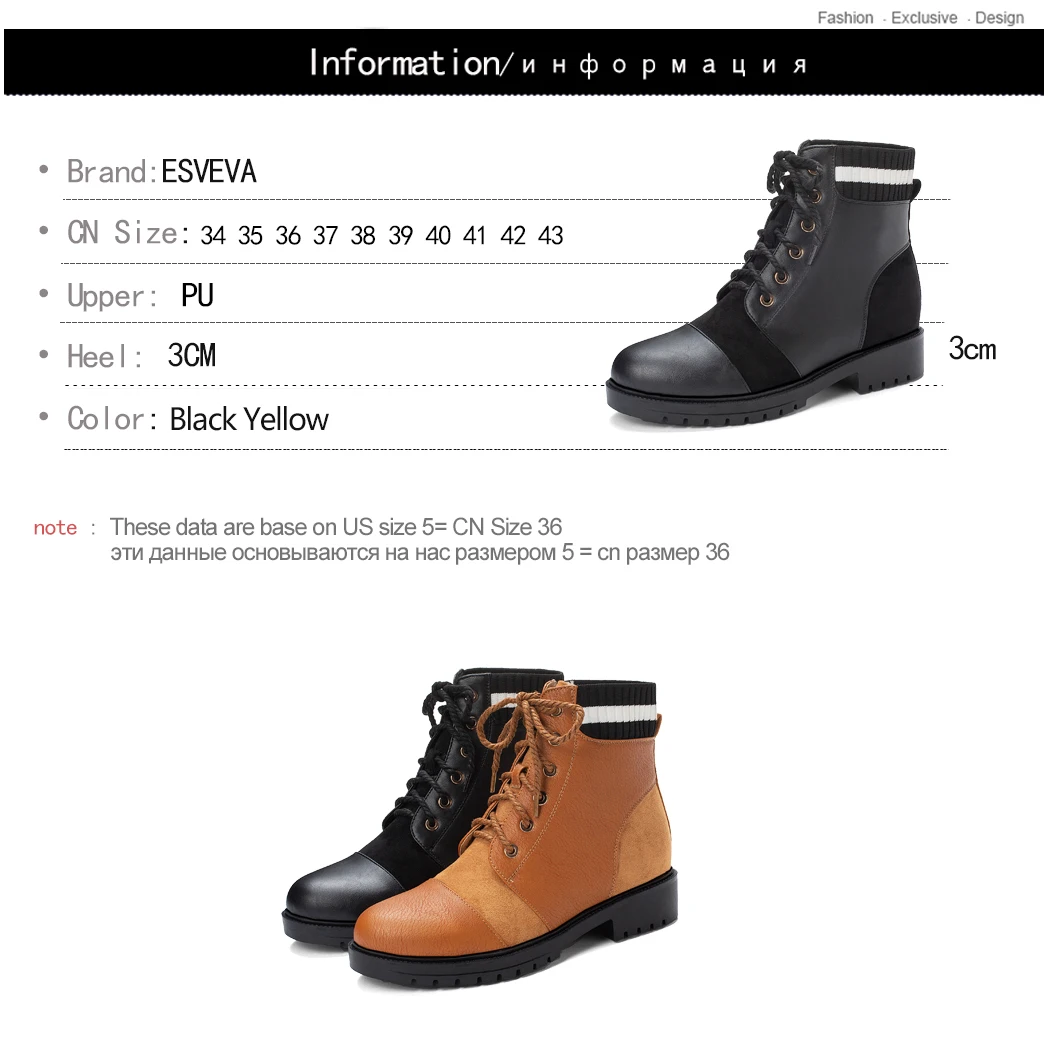
Task: Click the 3cm heel height label beside boot
Action: 972,349
